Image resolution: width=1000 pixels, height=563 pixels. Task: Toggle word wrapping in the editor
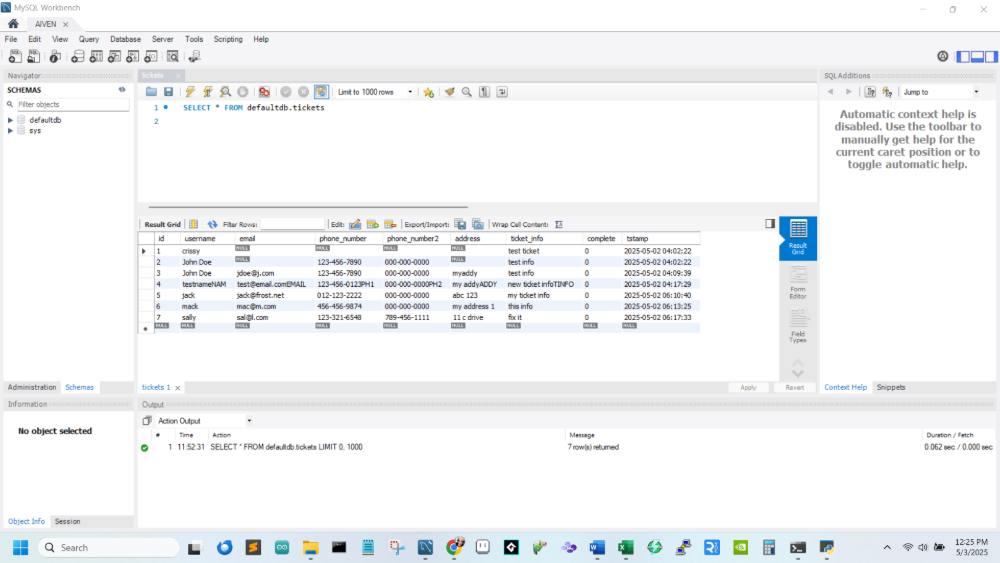(503, 92)
